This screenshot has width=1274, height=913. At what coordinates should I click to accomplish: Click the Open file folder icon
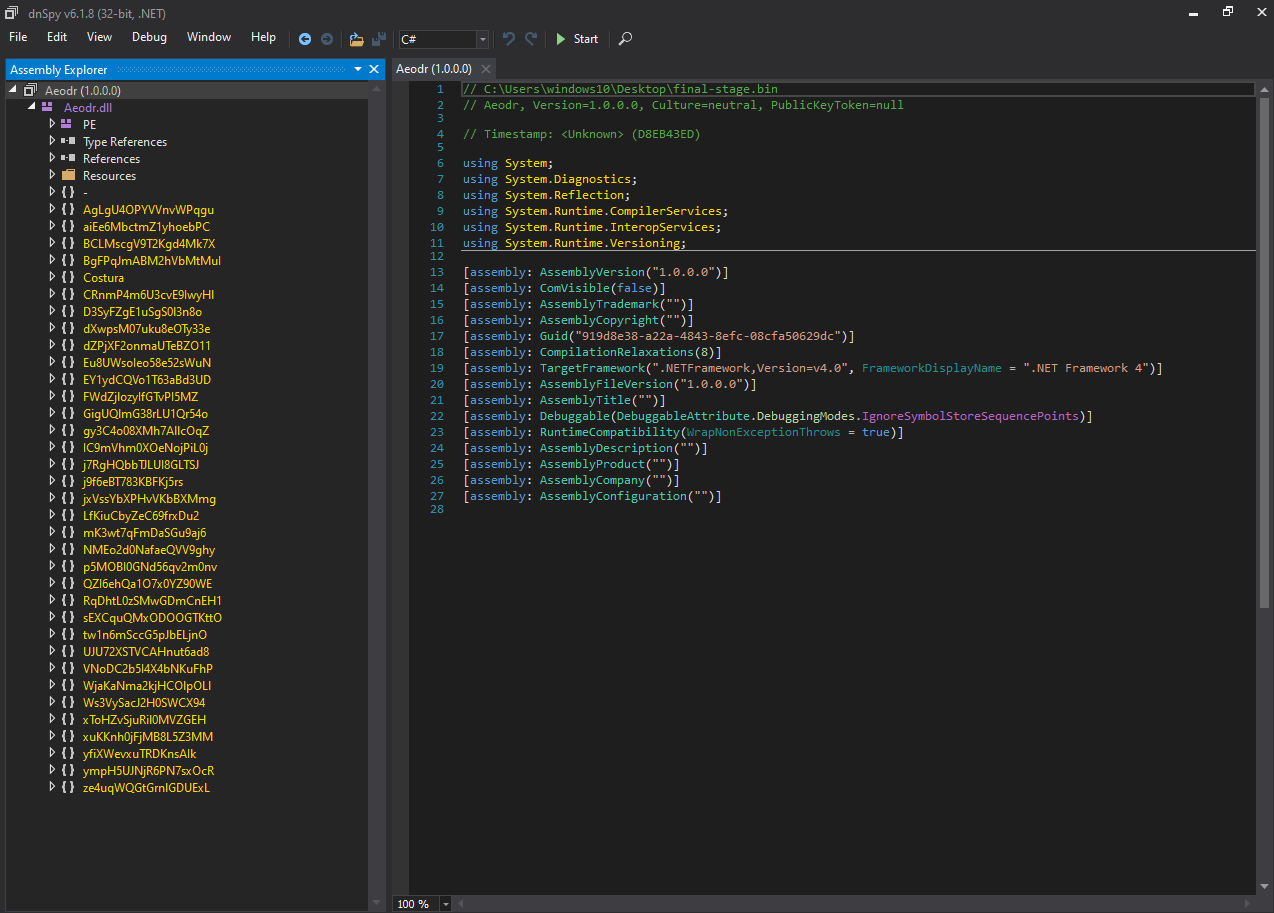coord(356,39)
